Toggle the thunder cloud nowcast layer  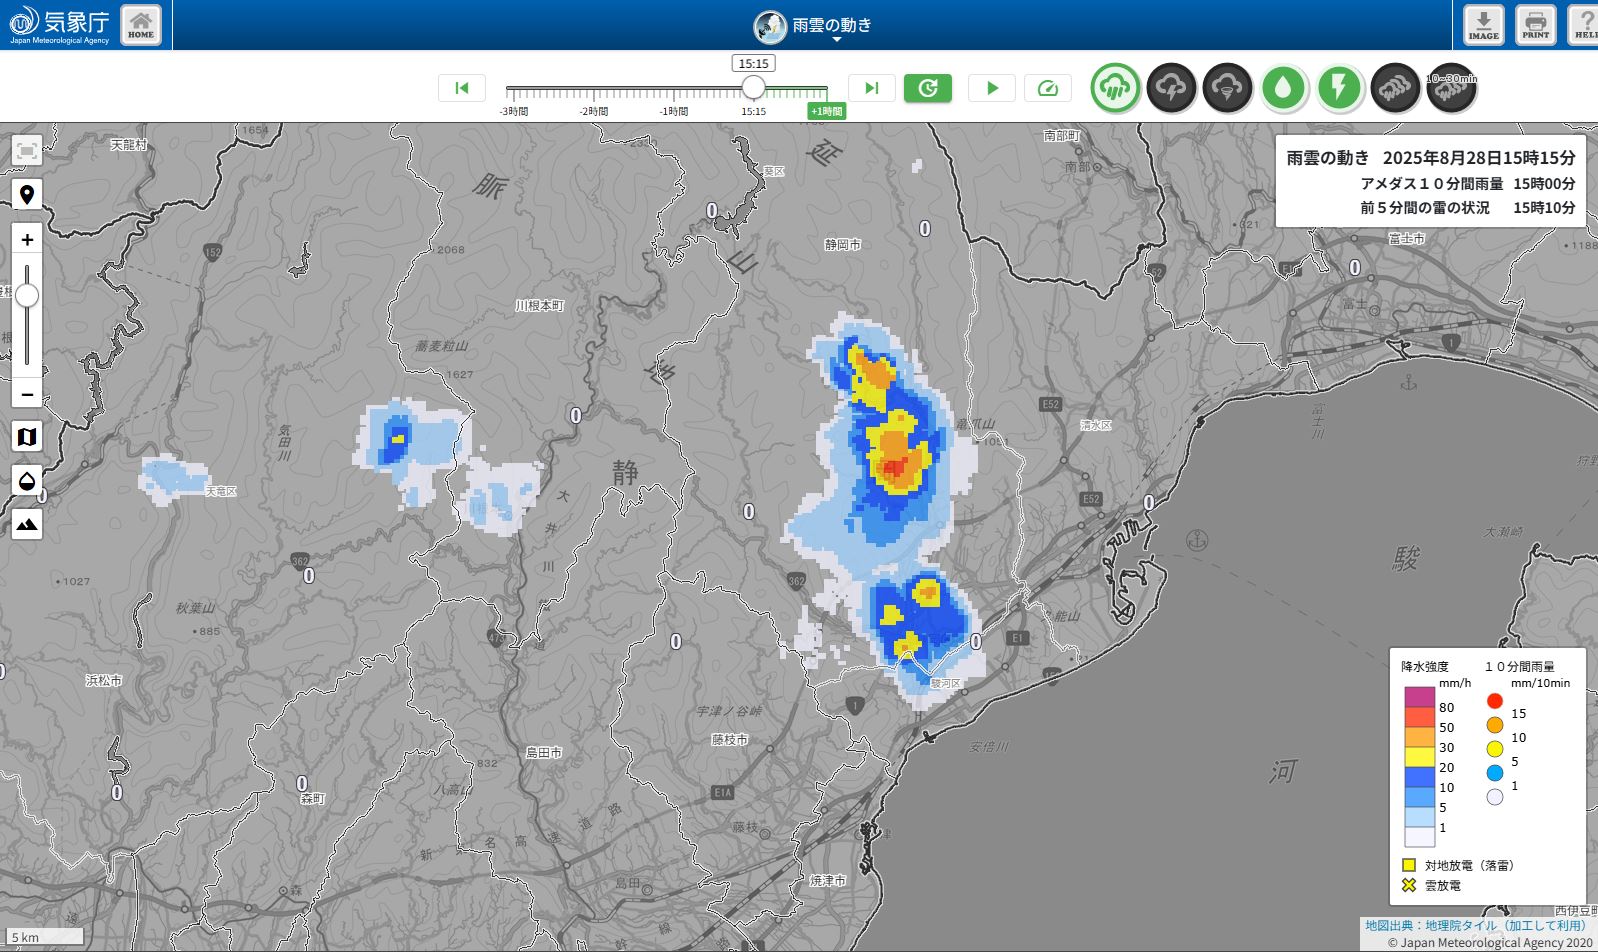click(x=1171, y=88)
